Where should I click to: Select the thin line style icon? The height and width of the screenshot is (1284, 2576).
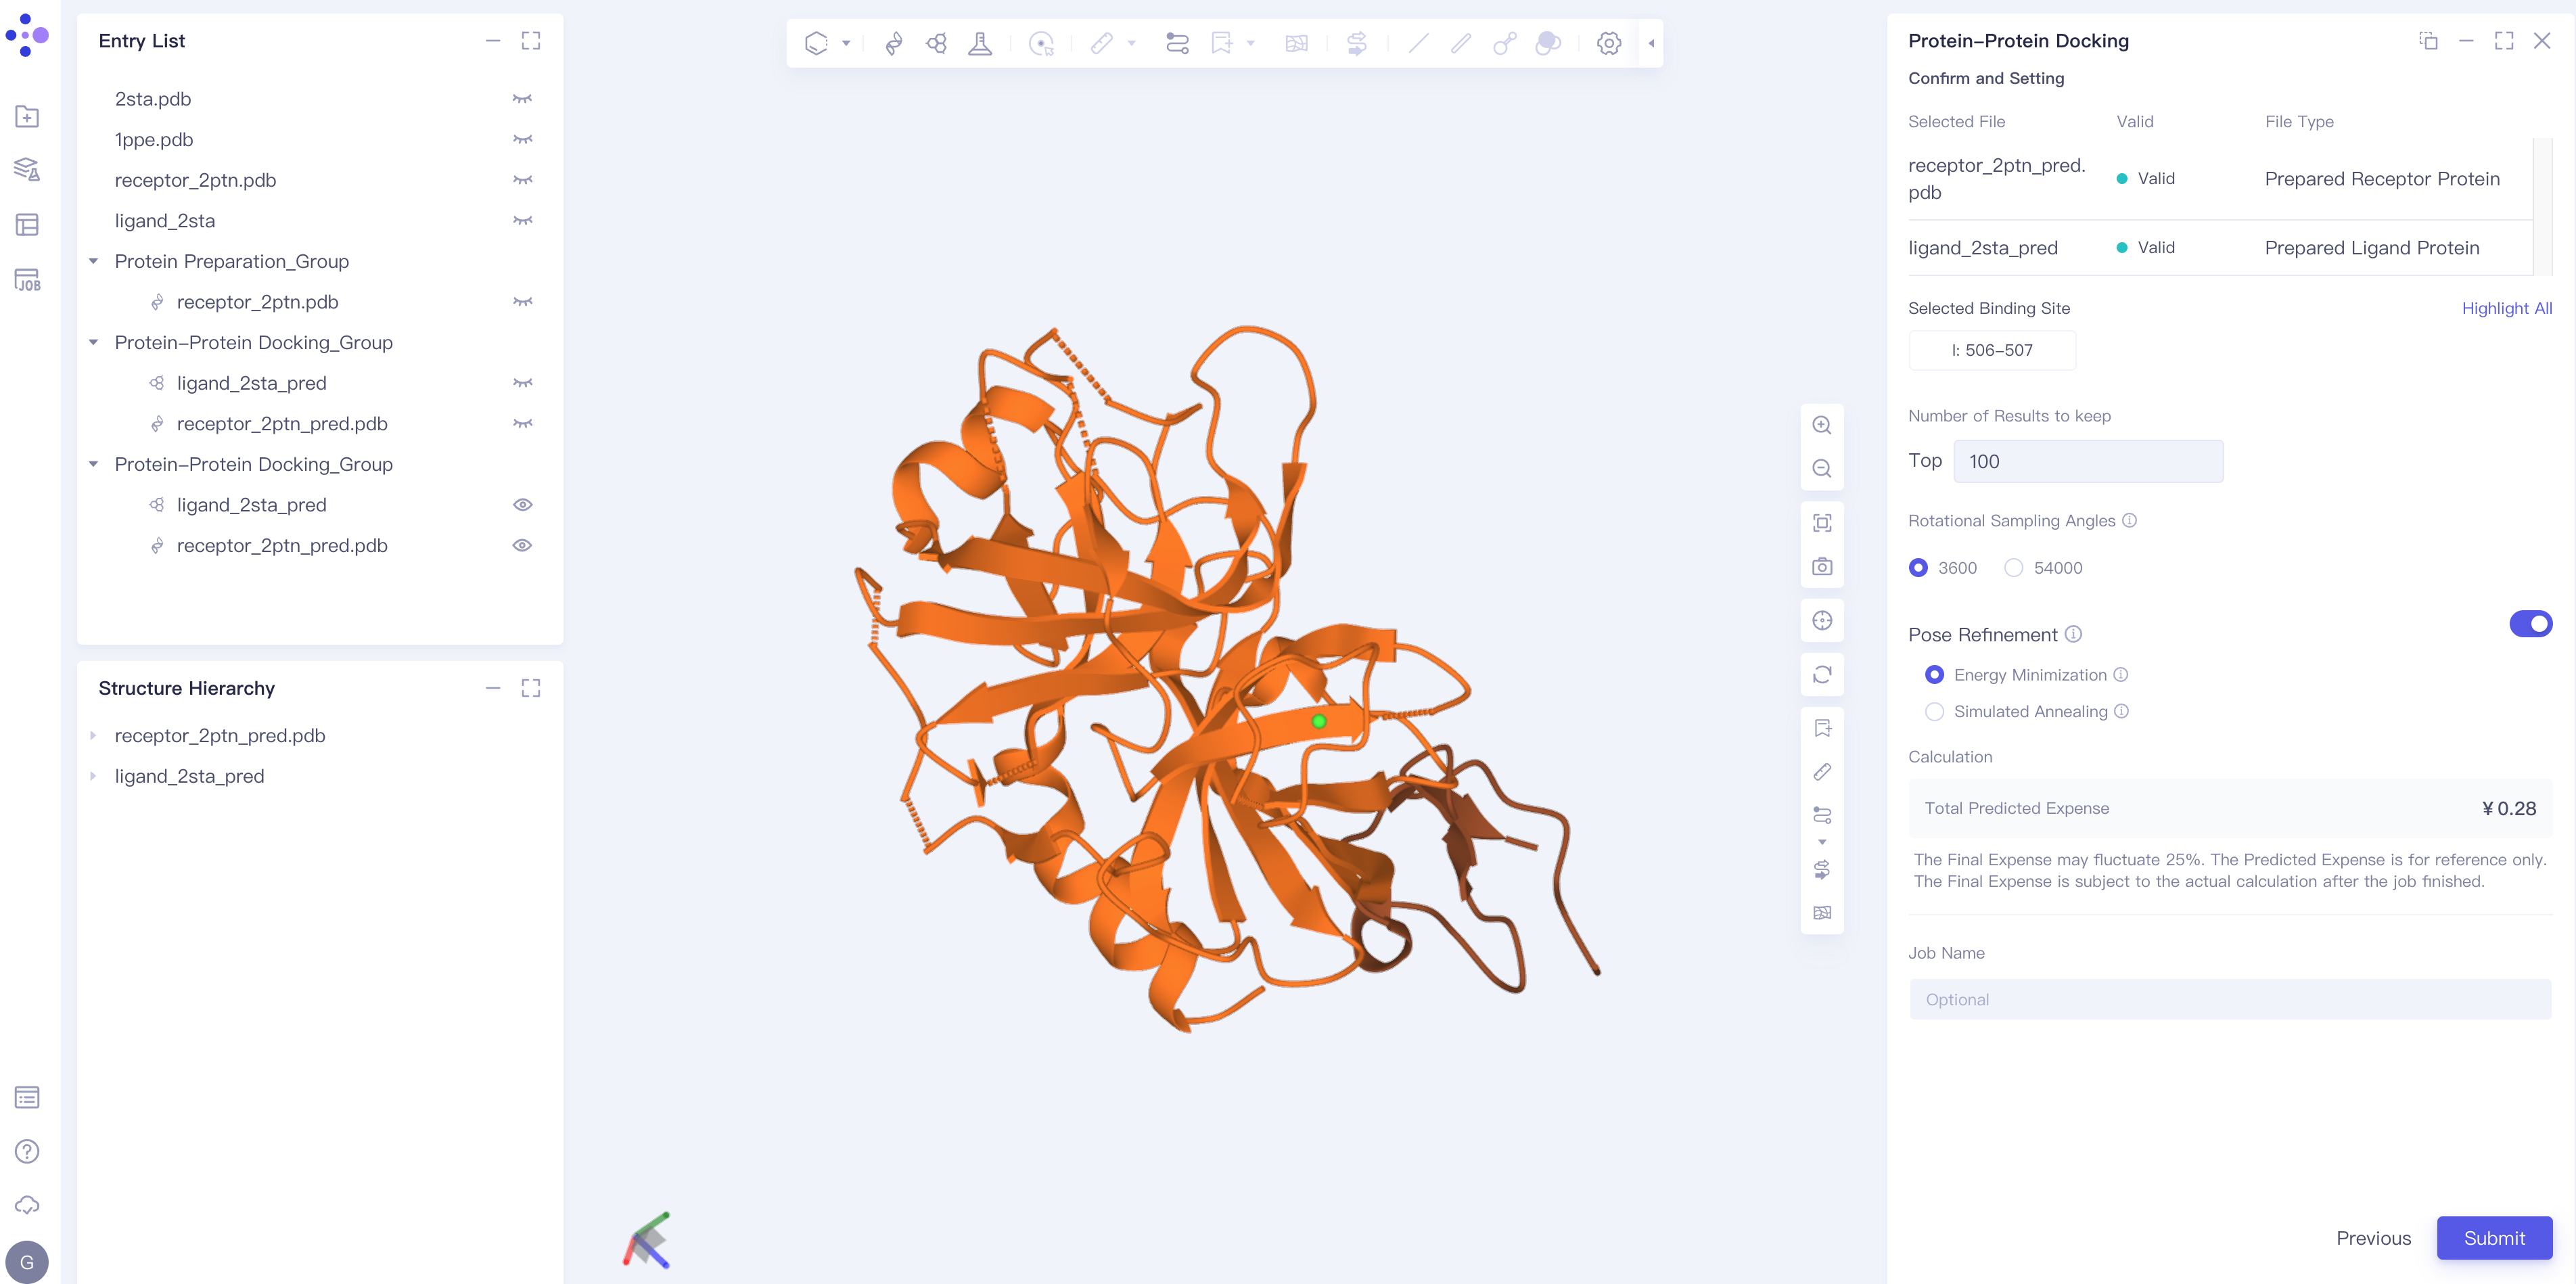(1418, 43)
